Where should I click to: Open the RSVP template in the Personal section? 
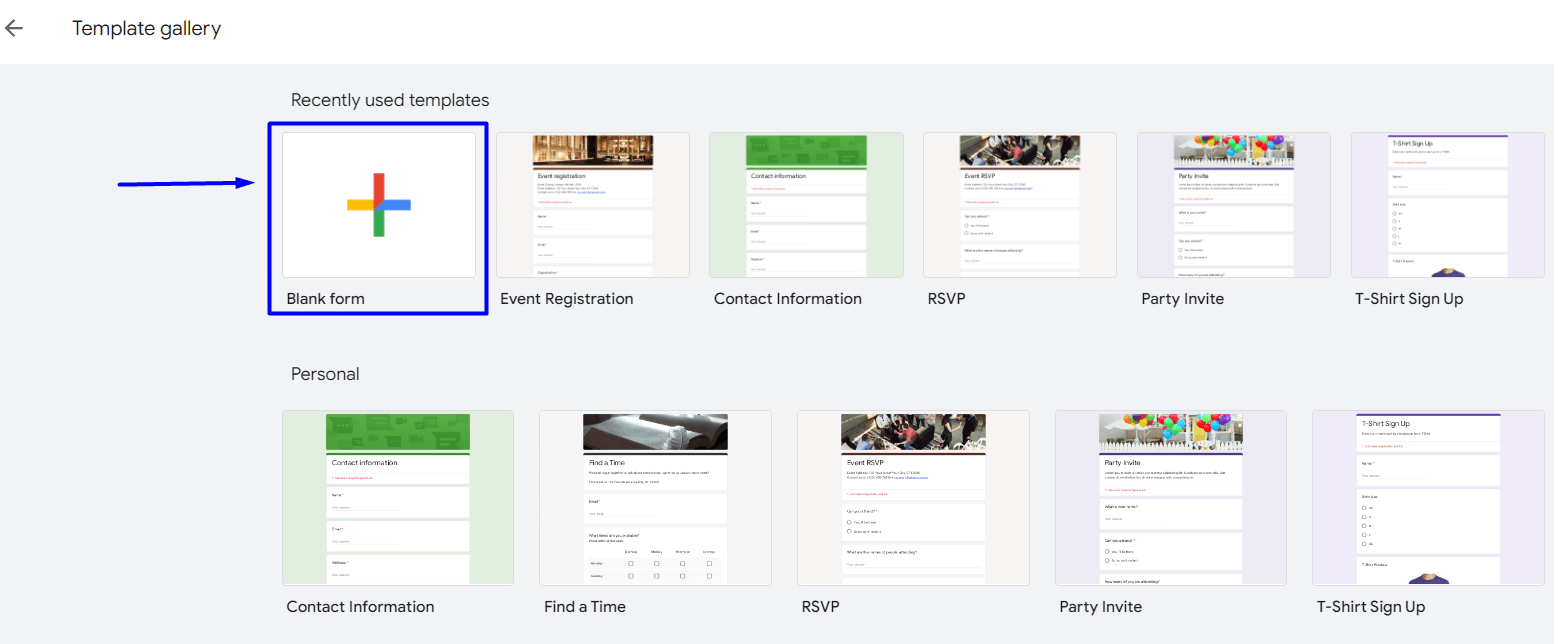[913, 497]
